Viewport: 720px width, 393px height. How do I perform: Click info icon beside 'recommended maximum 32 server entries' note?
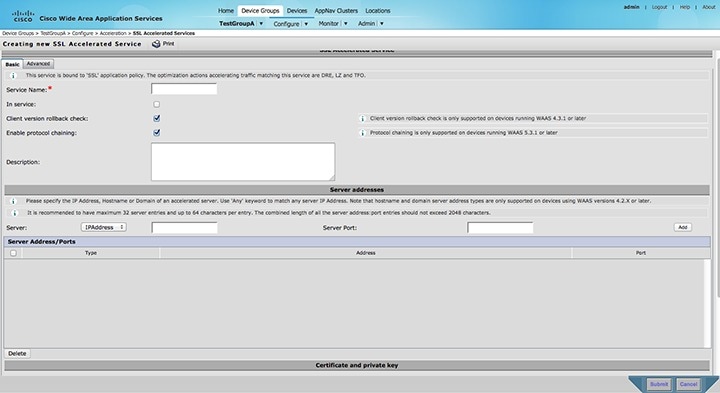pos(14,213)
